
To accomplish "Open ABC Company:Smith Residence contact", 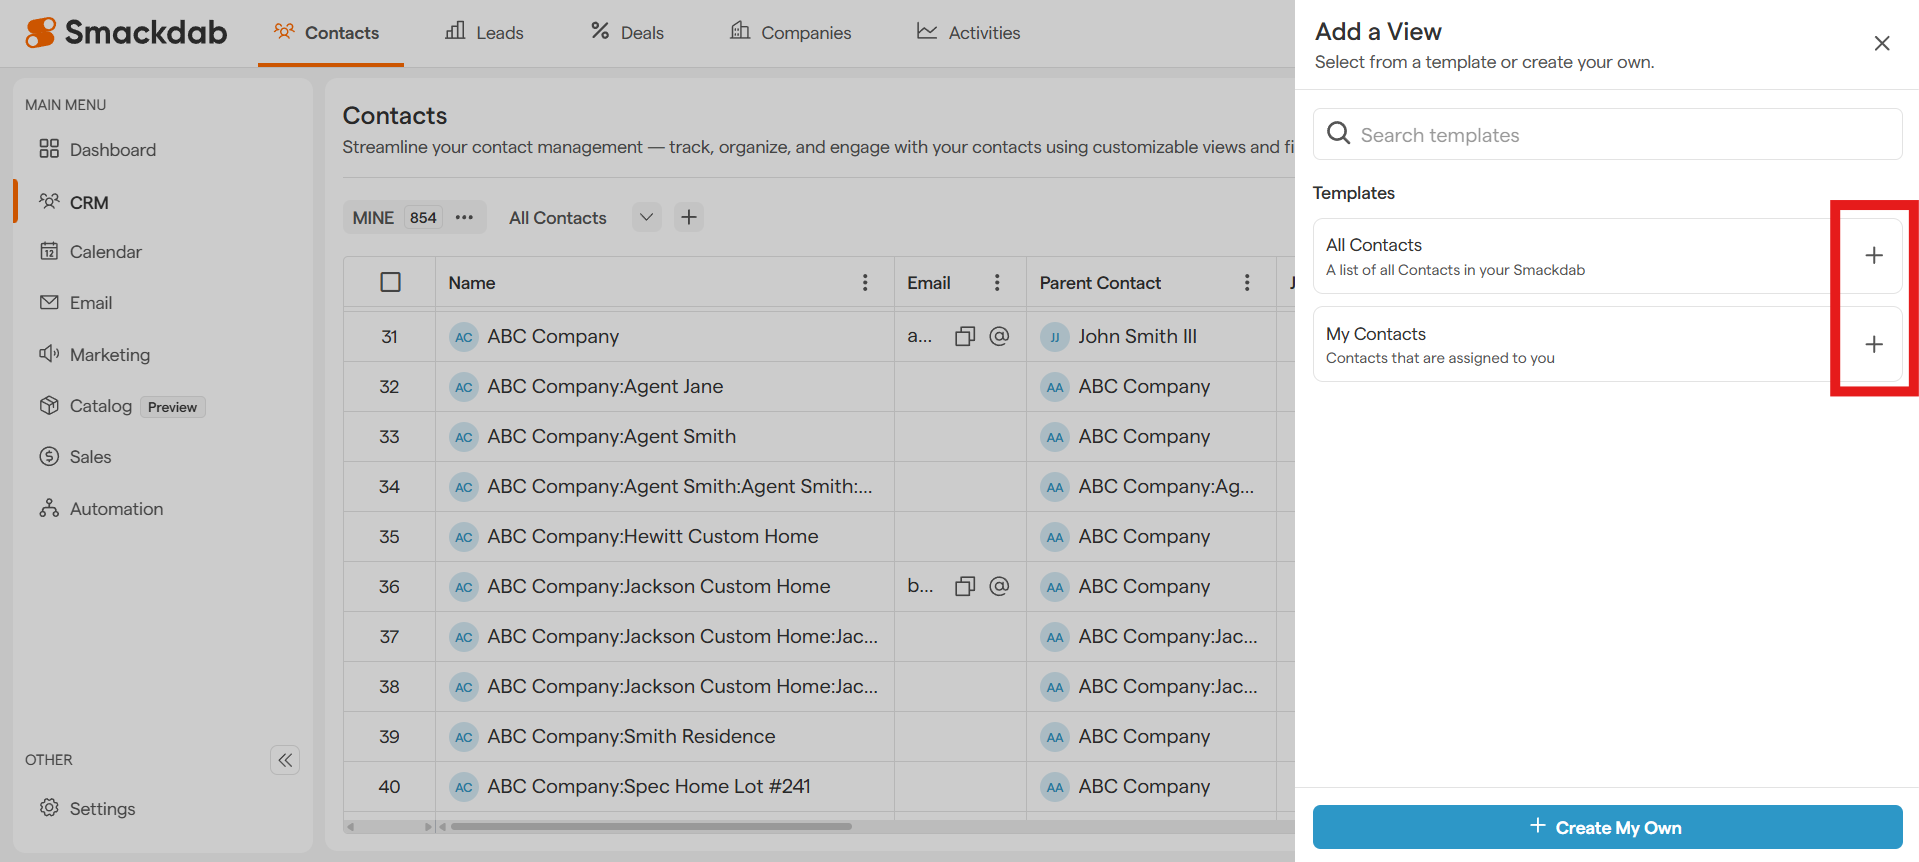I will [x=630, y=736].
